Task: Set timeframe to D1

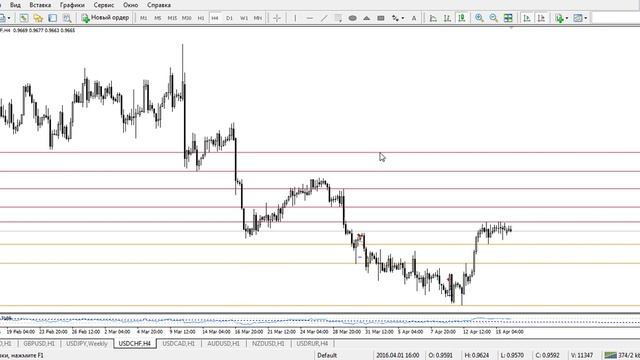Action: coord(229,18)
